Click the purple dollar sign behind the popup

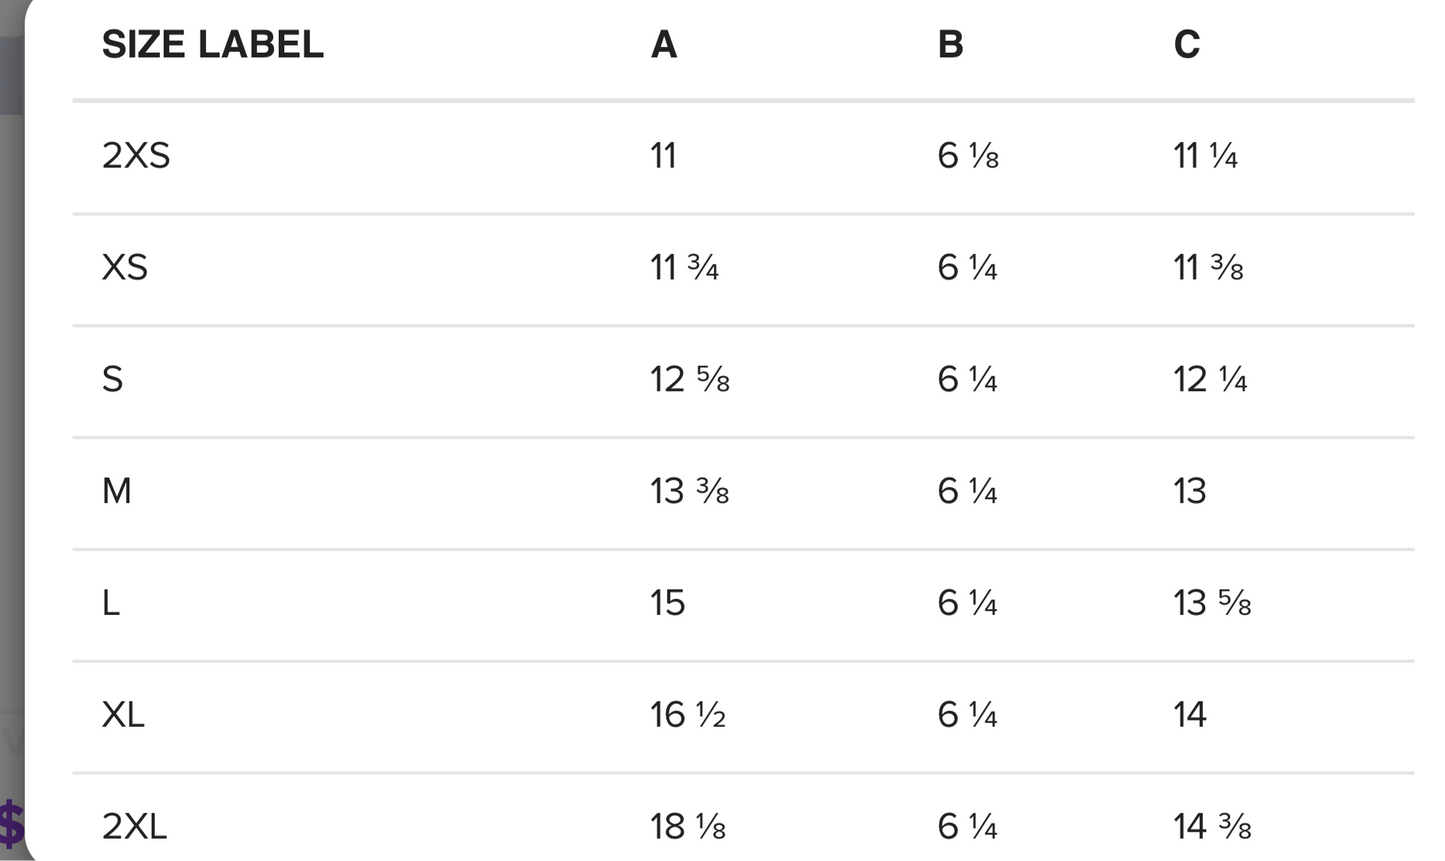tap(12, 824)
